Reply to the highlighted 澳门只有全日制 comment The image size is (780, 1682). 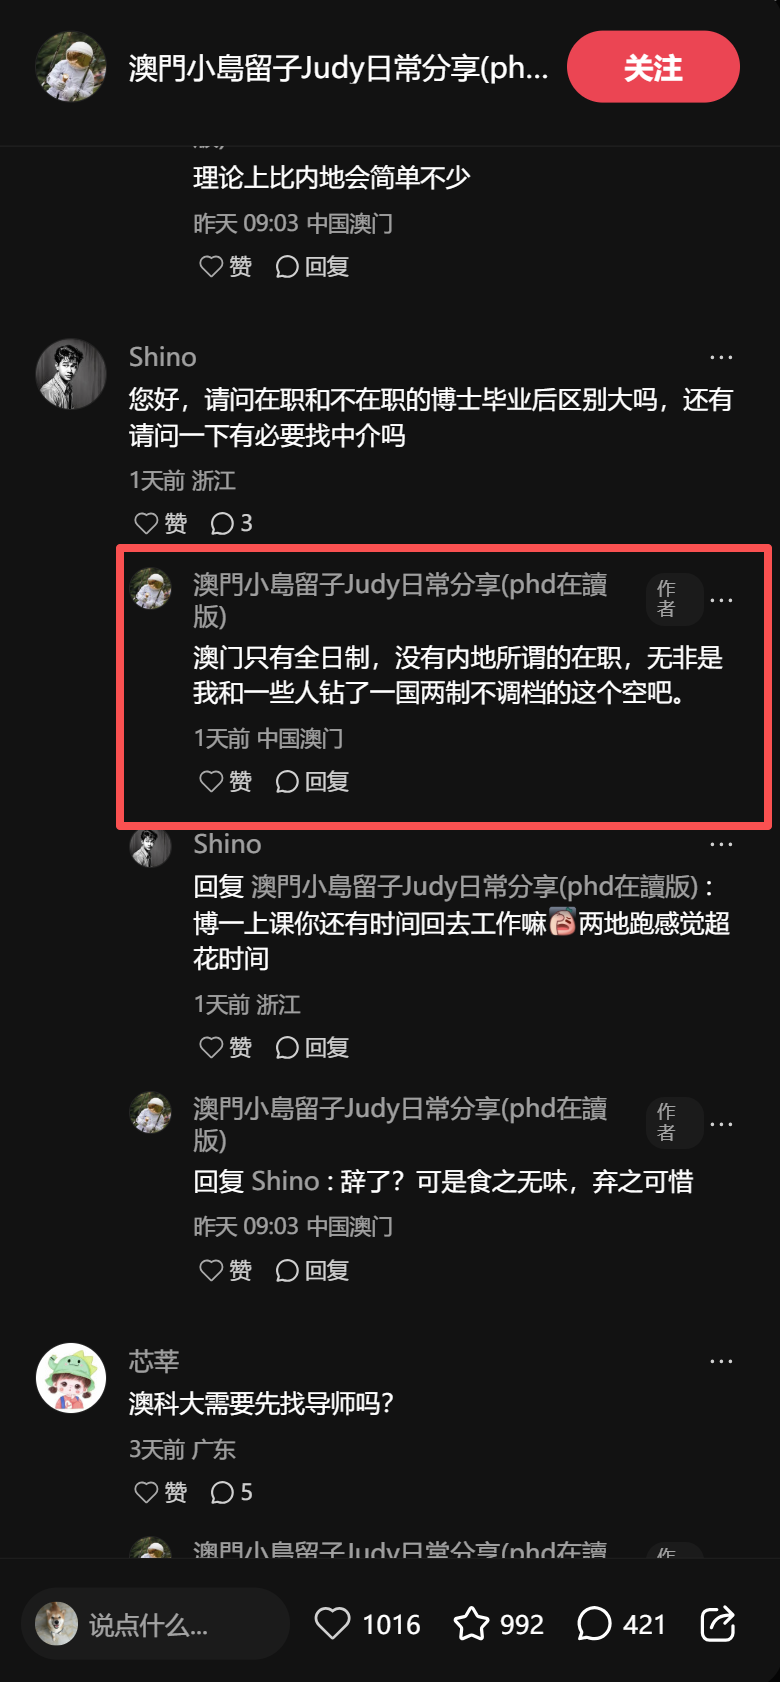[311, 781]
